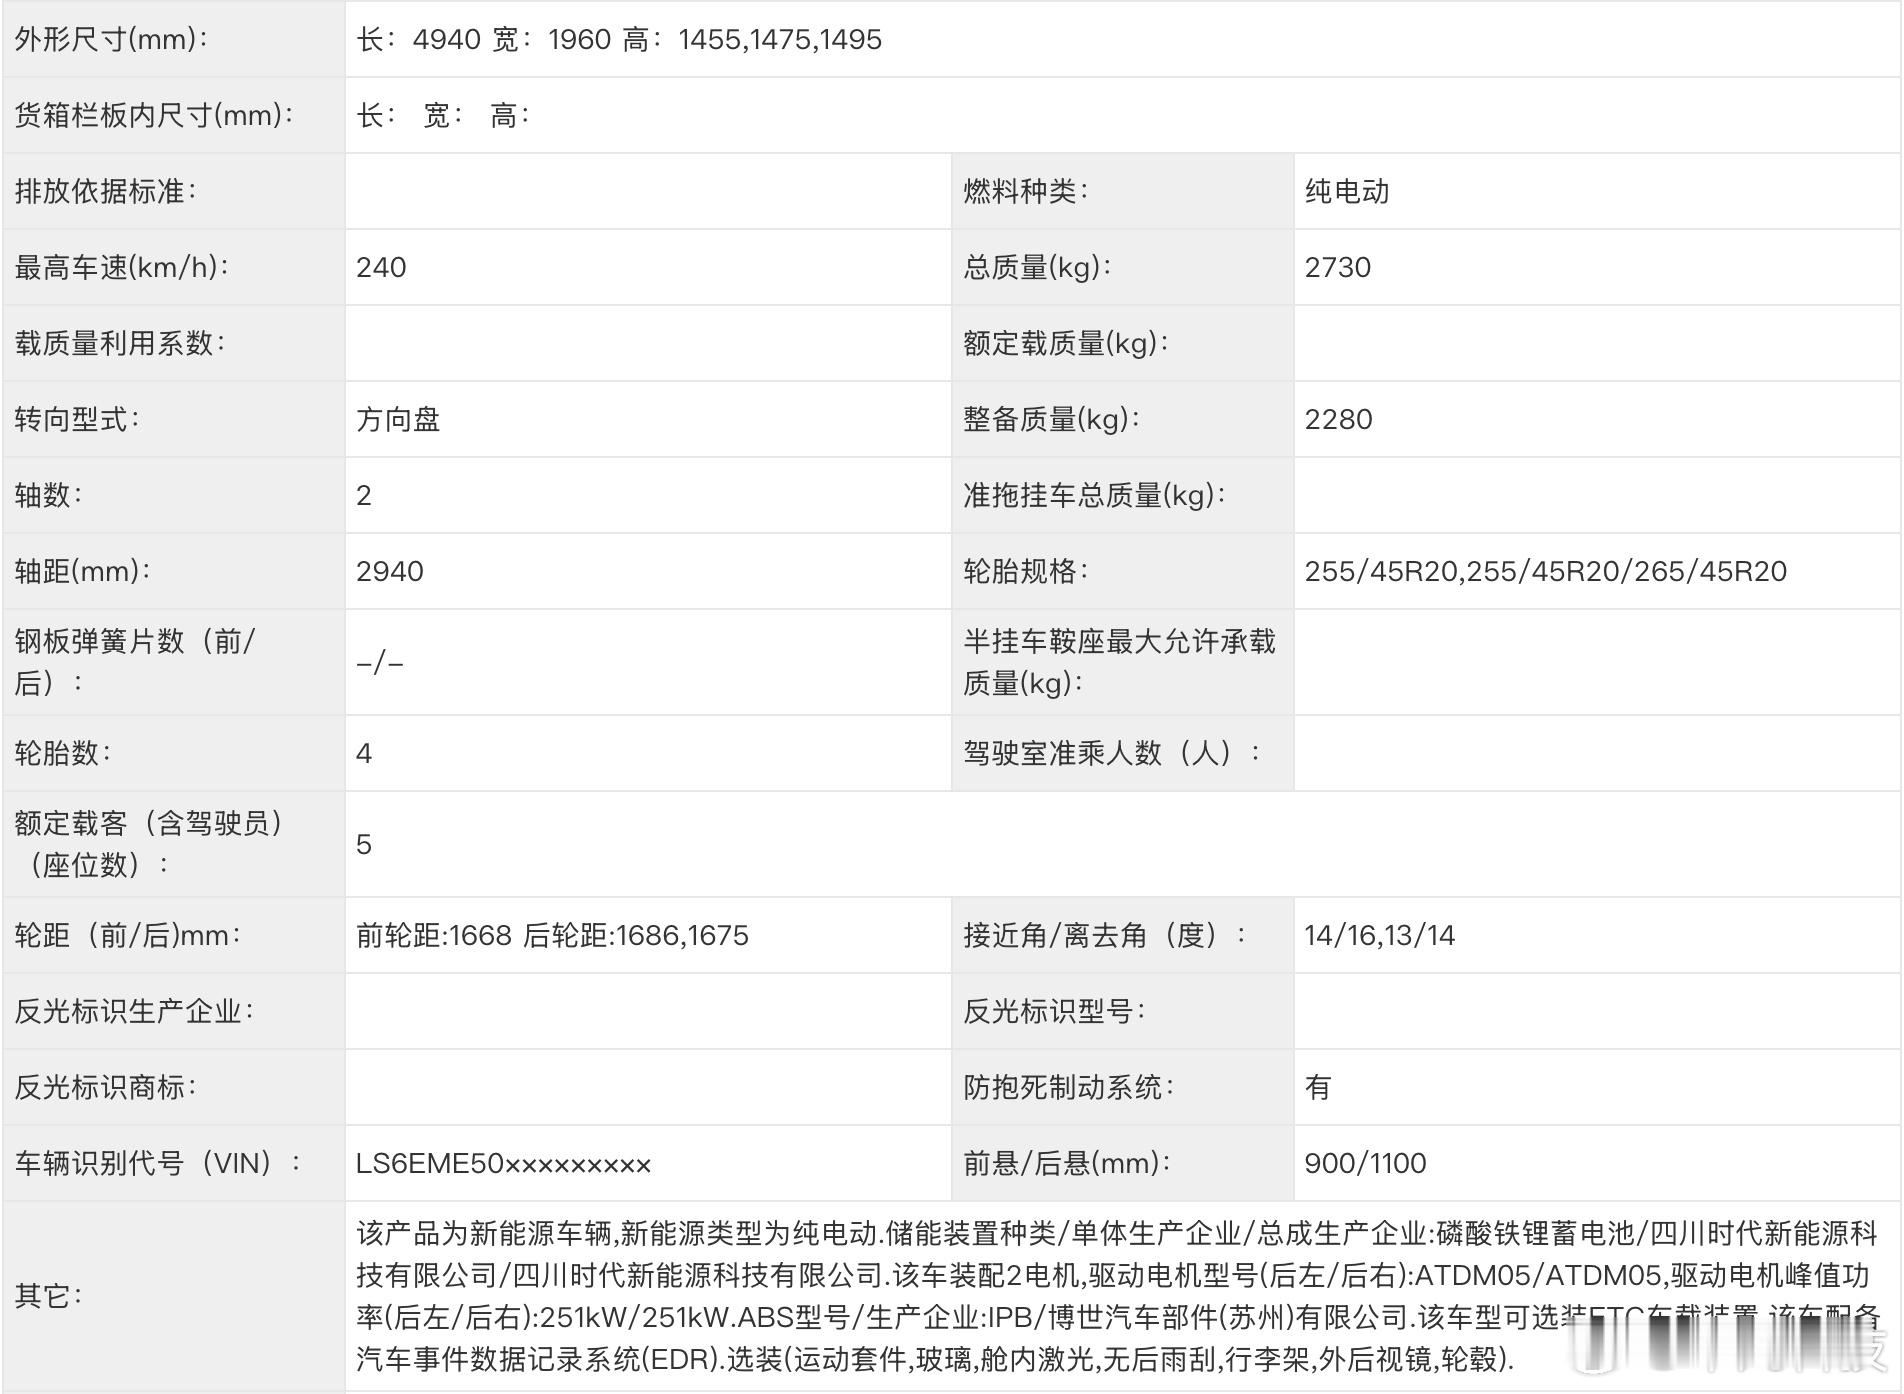Click the 反光标识商标 label

point(105,1088)
